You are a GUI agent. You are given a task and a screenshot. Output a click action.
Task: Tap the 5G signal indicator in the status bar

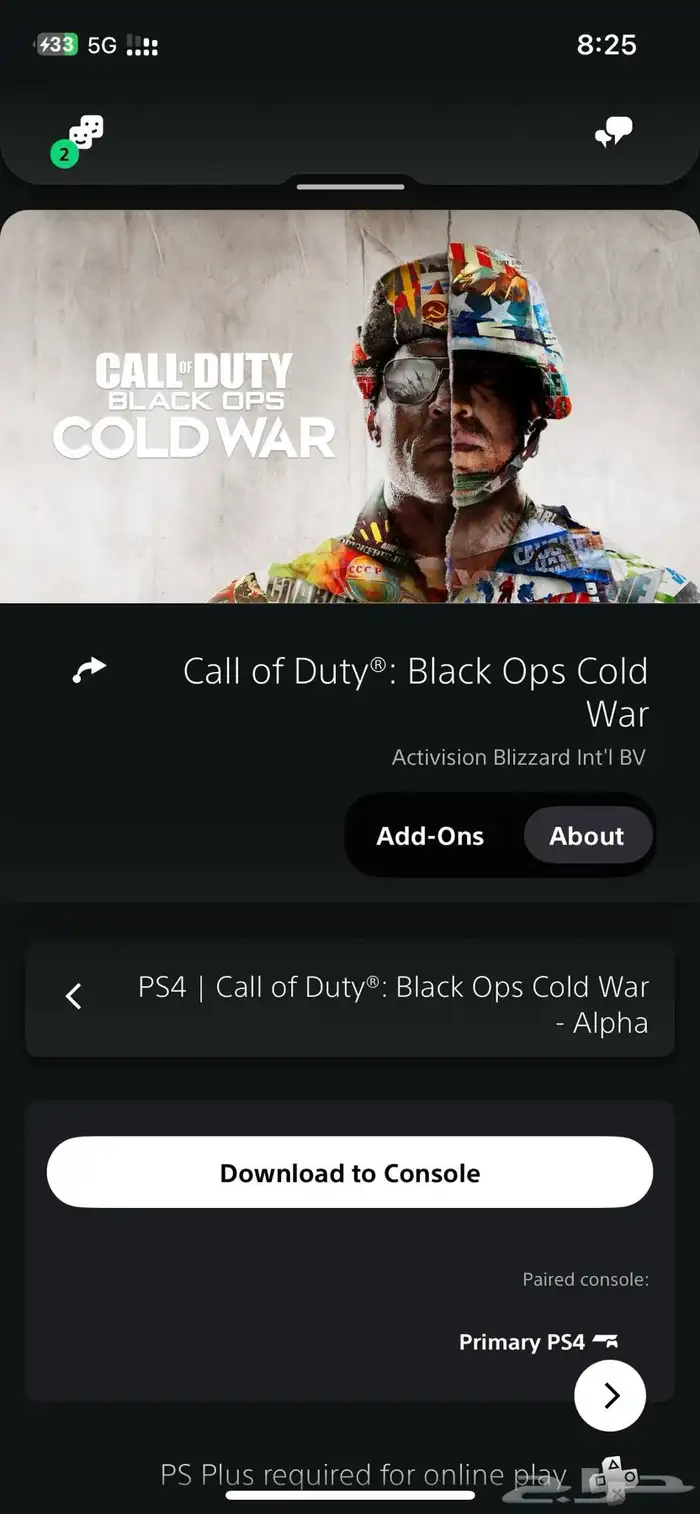(x=102, y=45)
